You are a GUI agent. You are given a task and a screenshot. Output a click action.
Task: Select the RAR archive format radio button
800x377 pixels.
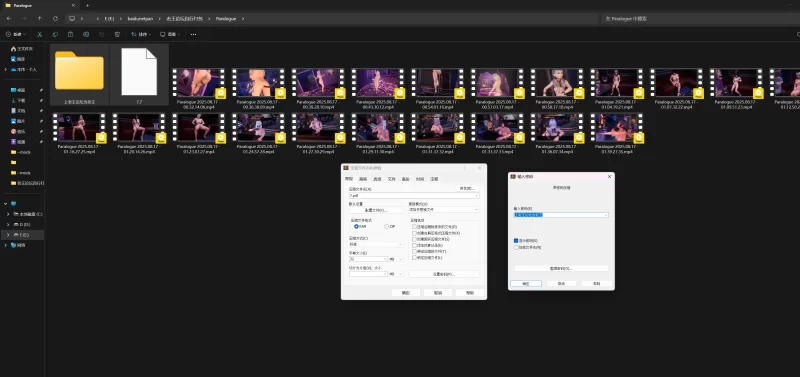click(x=356, y=227)
